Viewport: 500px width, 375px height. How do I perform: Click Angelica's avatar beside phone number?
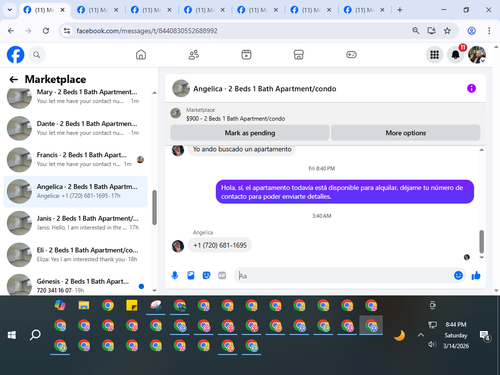178,246
